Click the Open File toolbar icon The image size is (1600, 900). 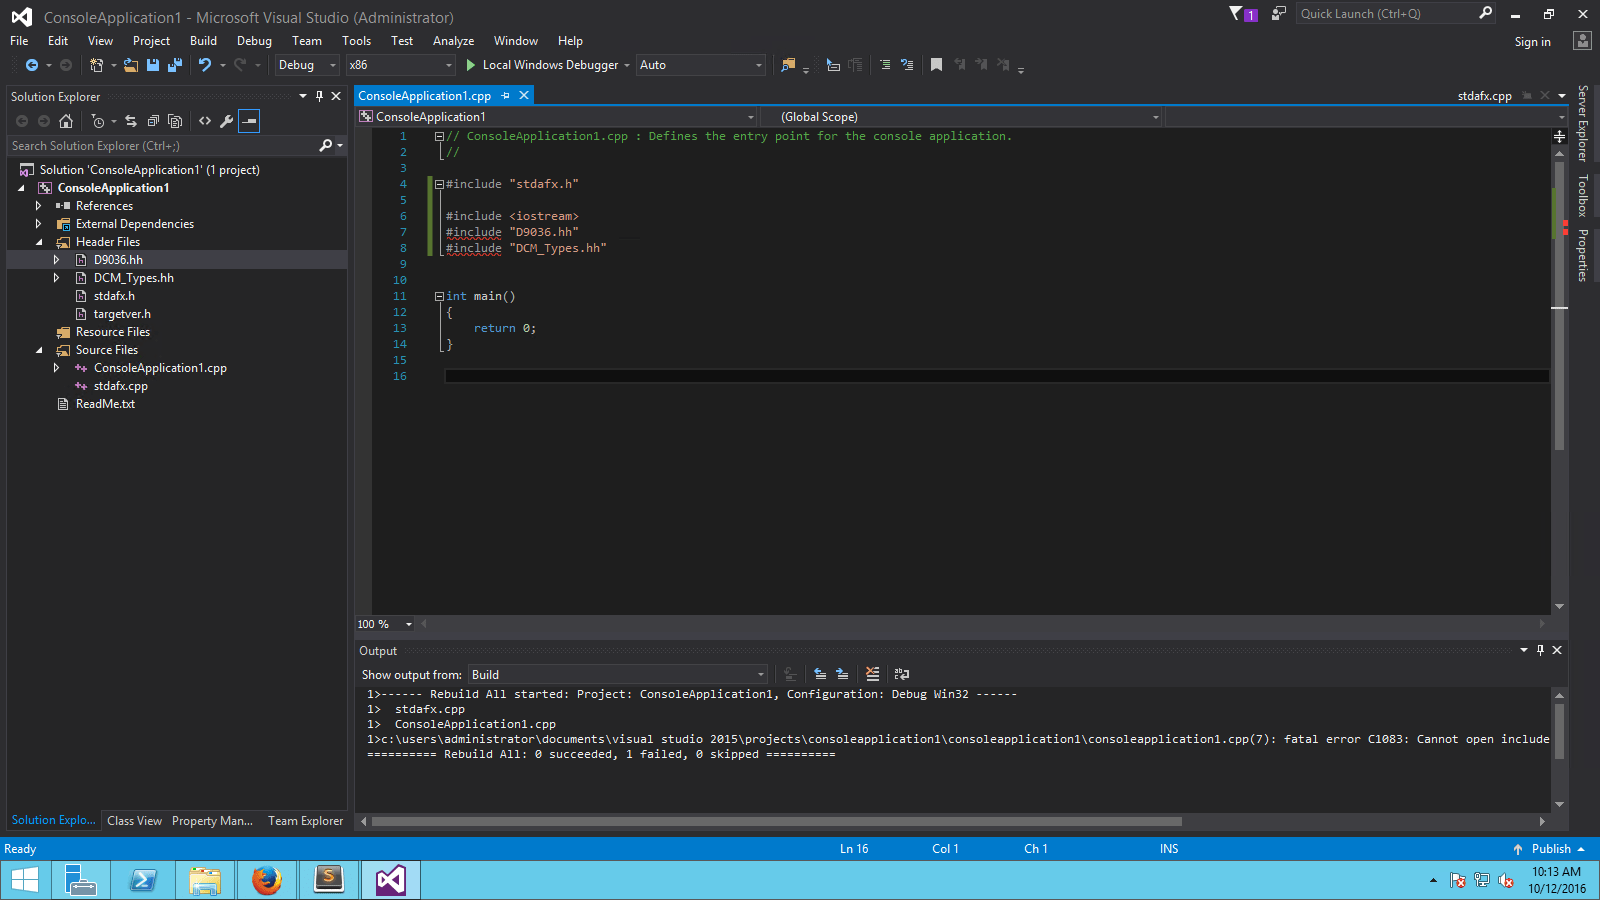131,65
